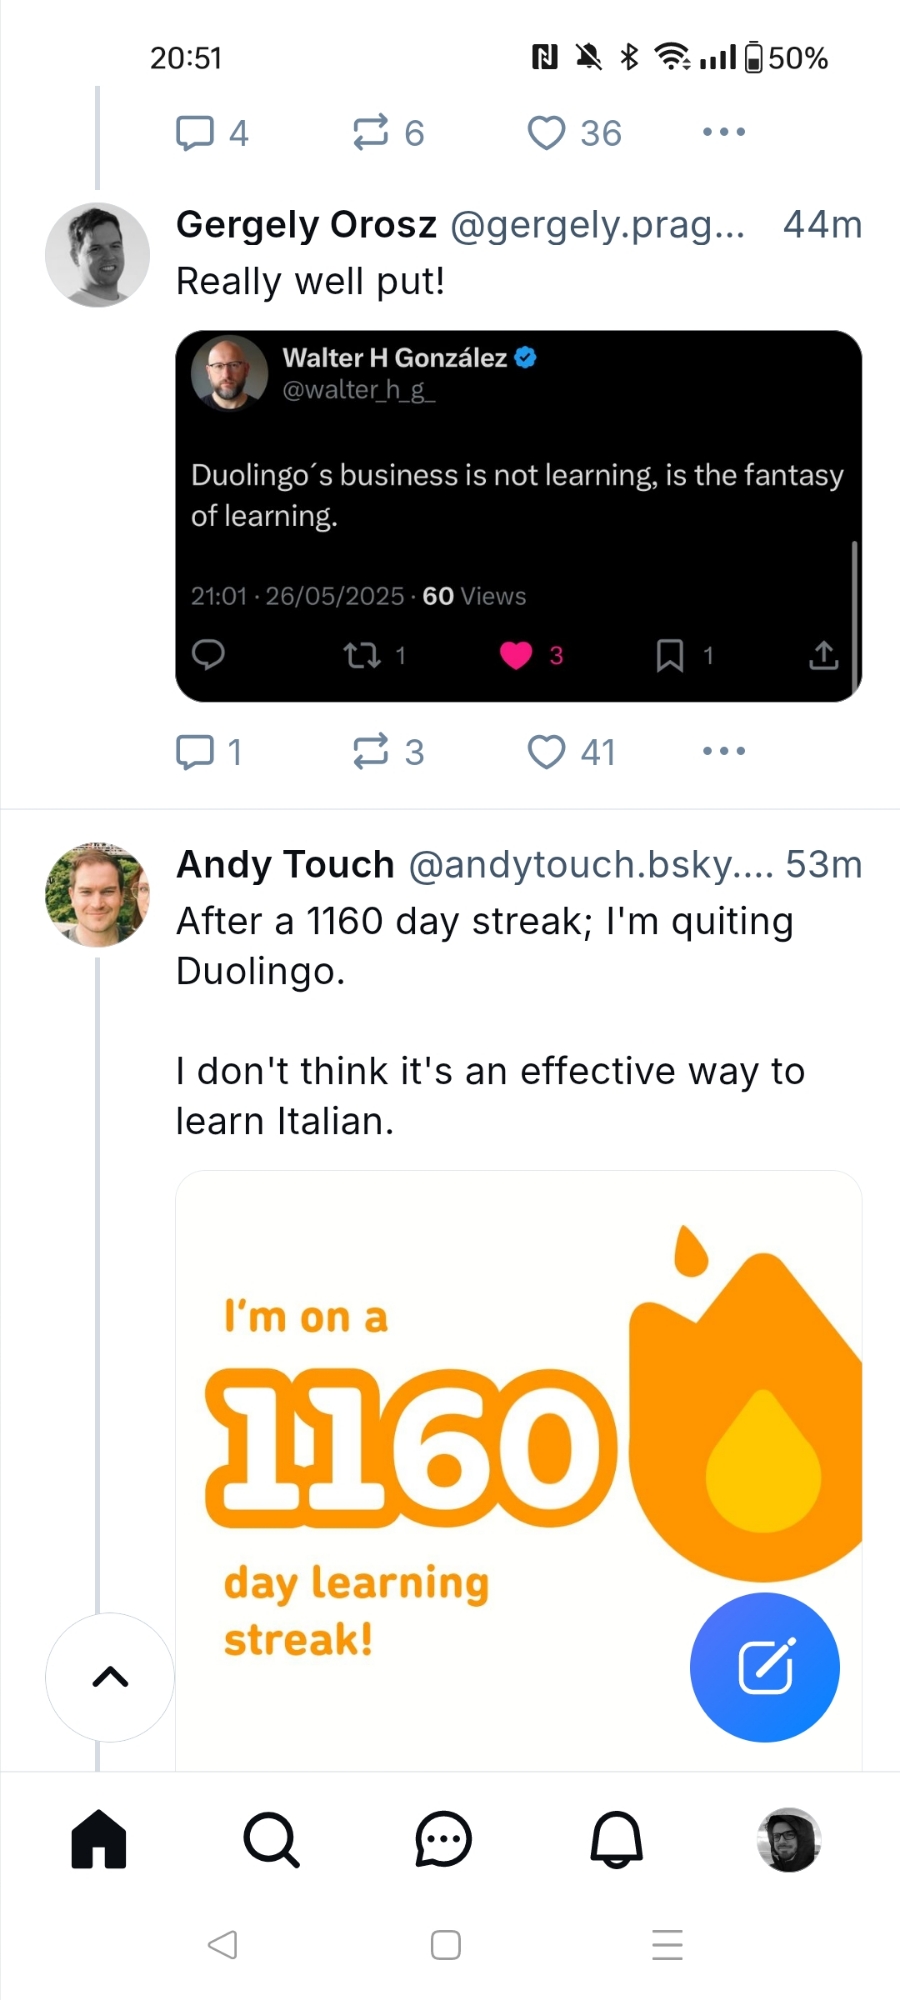Reply to Gergely Orosz's "Really well put!" post

[x=195, y=752]
